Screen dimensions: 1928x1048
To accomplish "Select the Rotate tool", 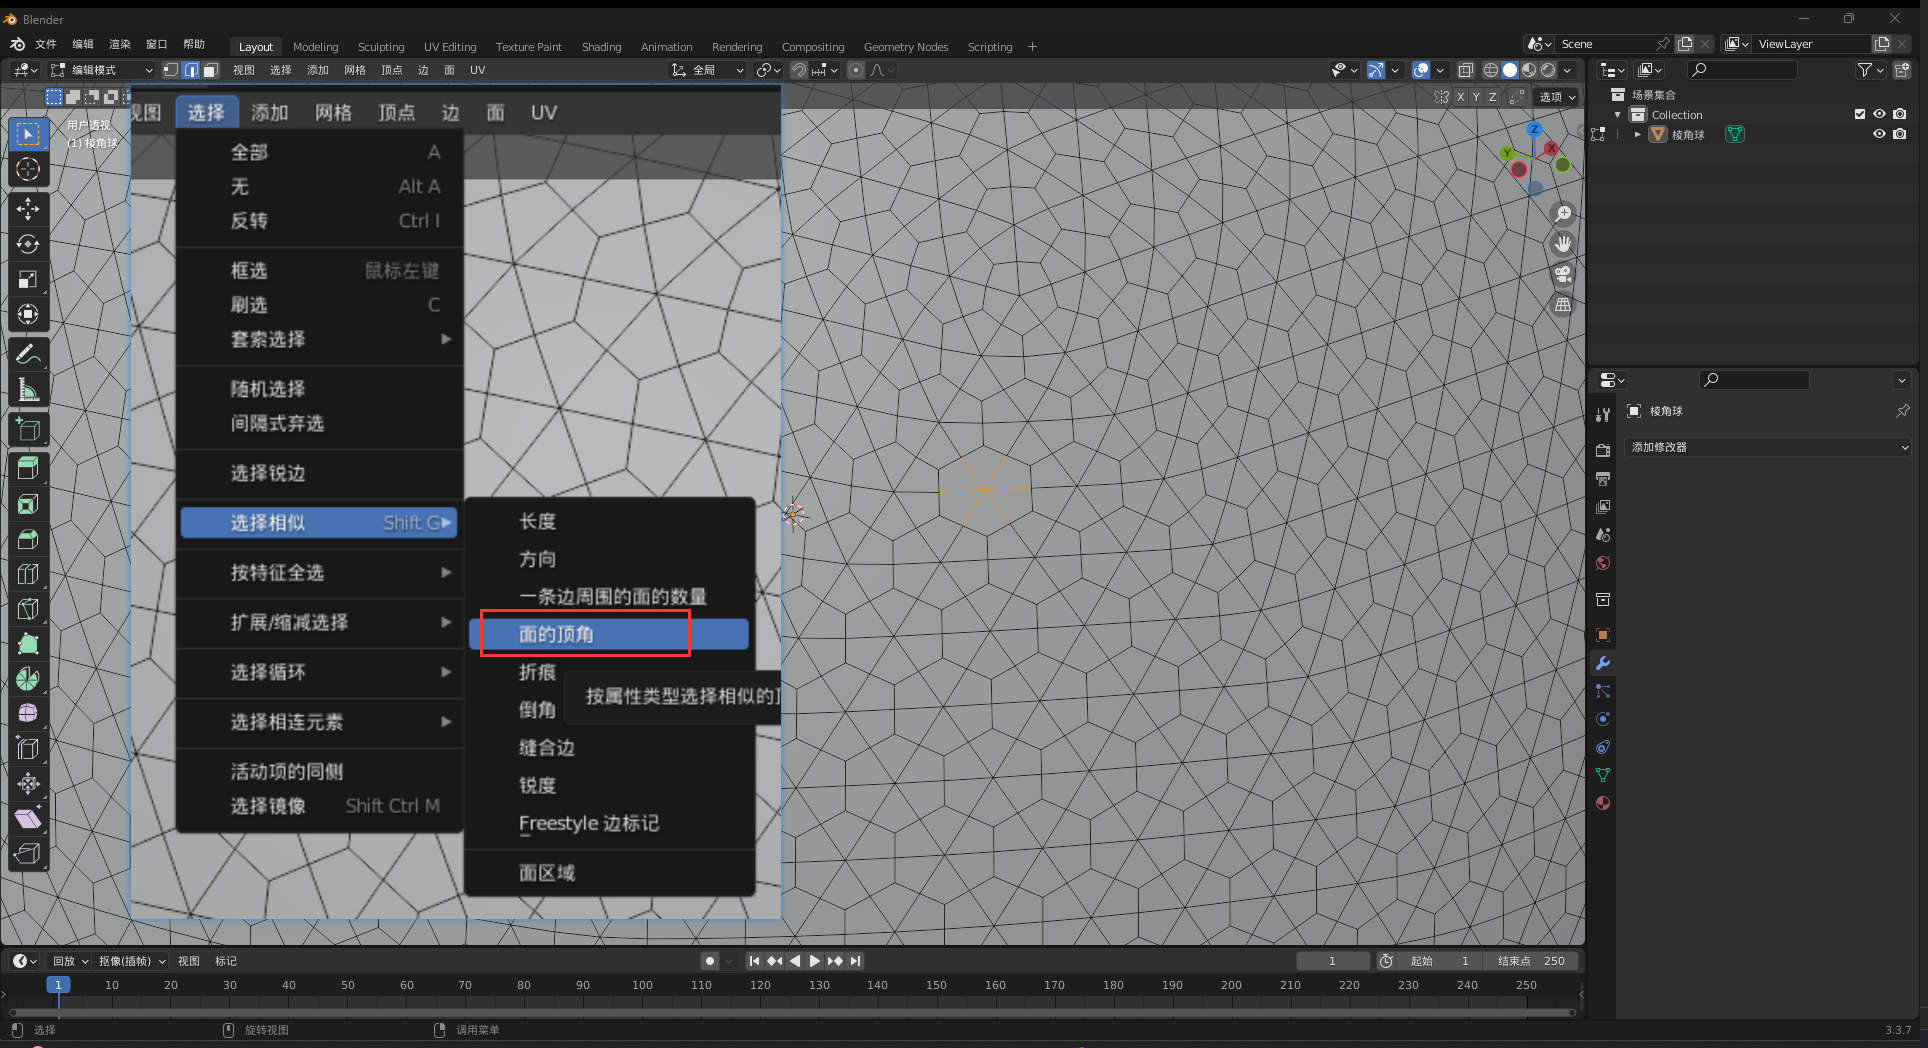I will pyautogui.click(x=28, y=244).
